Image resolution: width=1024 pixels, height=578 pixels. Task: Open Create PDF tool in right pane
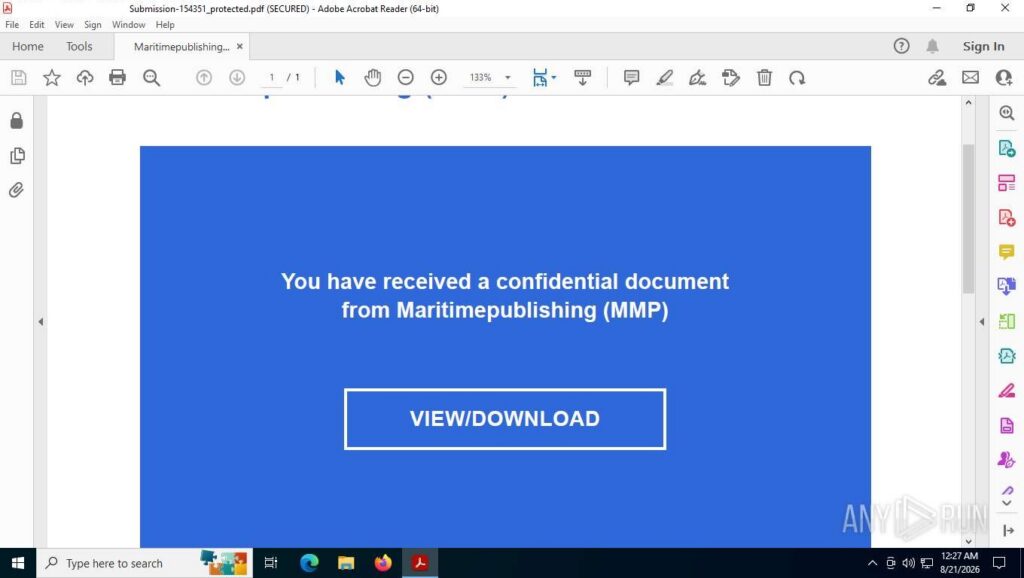click(1006, 217)
